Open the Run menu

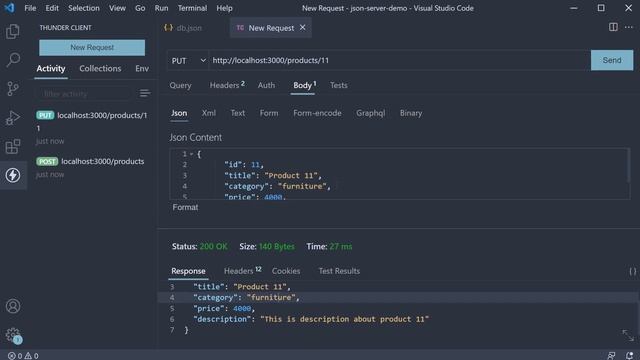161,8
